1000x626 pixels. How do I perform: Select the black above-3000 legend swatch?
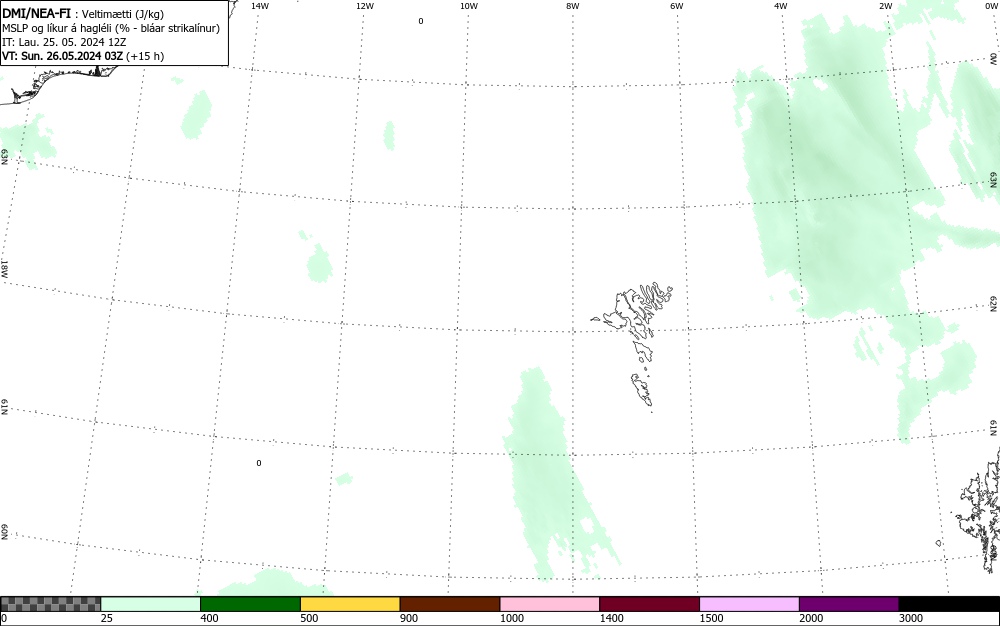pyautogui.click(x=949, y=604)
